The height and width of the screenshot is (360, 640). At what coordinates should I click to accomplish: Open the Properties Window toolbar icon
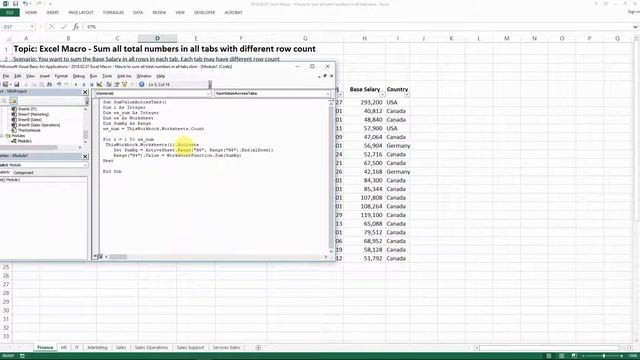[x=116, y=84]
